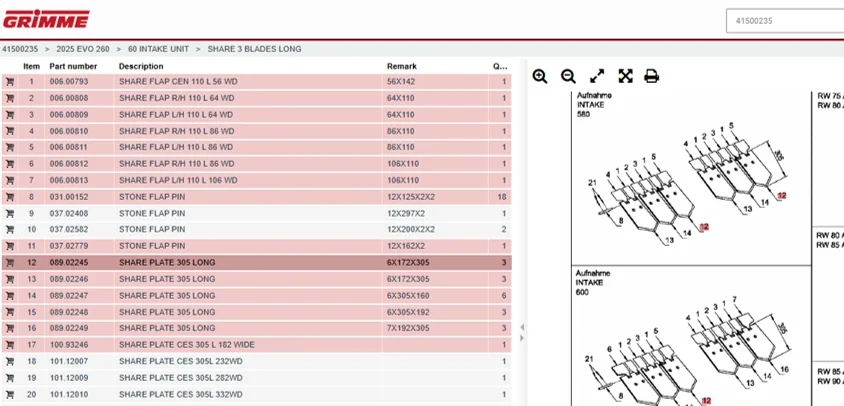Click remark 12X125X2X2

(411, 197)
